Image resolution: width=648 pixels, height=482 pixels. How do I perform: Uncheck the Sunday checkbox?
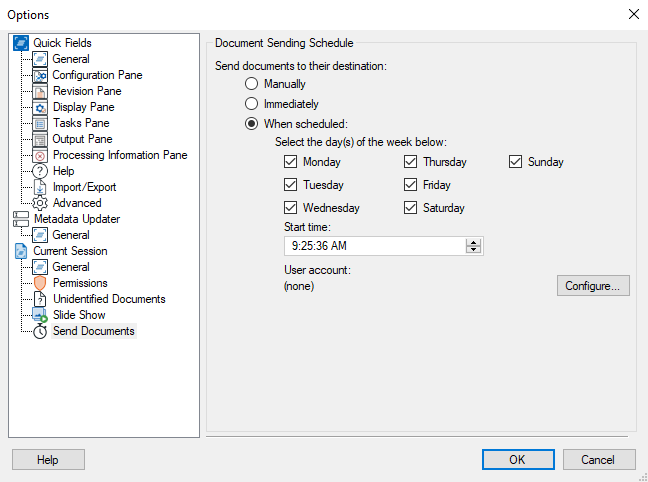[515, 162]
